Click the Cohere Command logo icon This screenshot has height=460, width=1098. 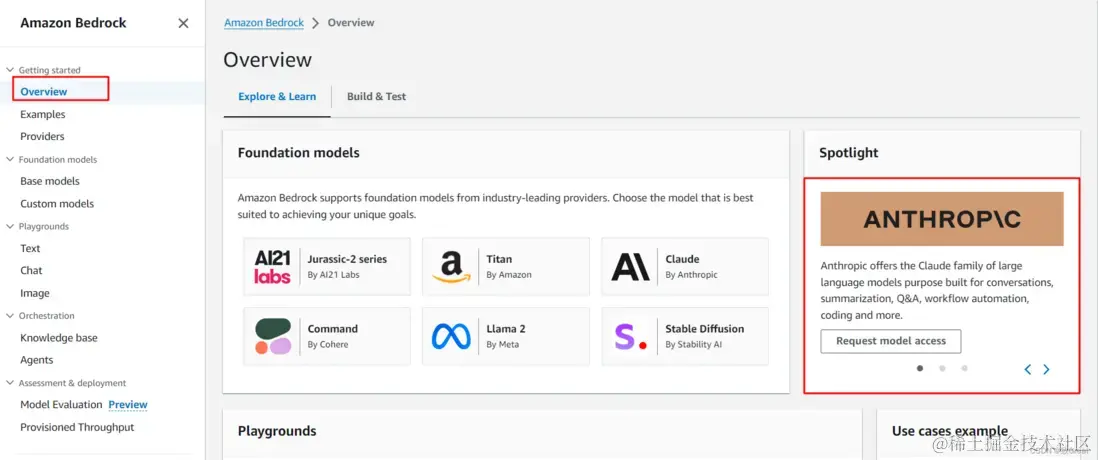click(272, 336)
